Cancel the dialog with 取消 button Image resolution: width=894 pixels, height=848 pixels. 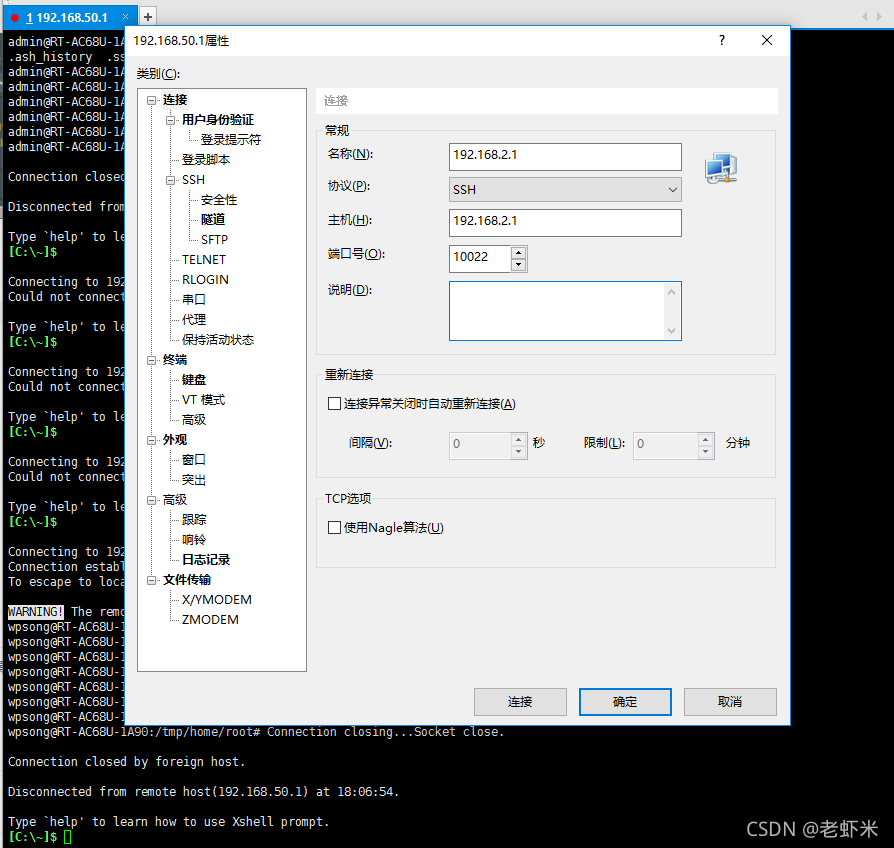point(730,701)
